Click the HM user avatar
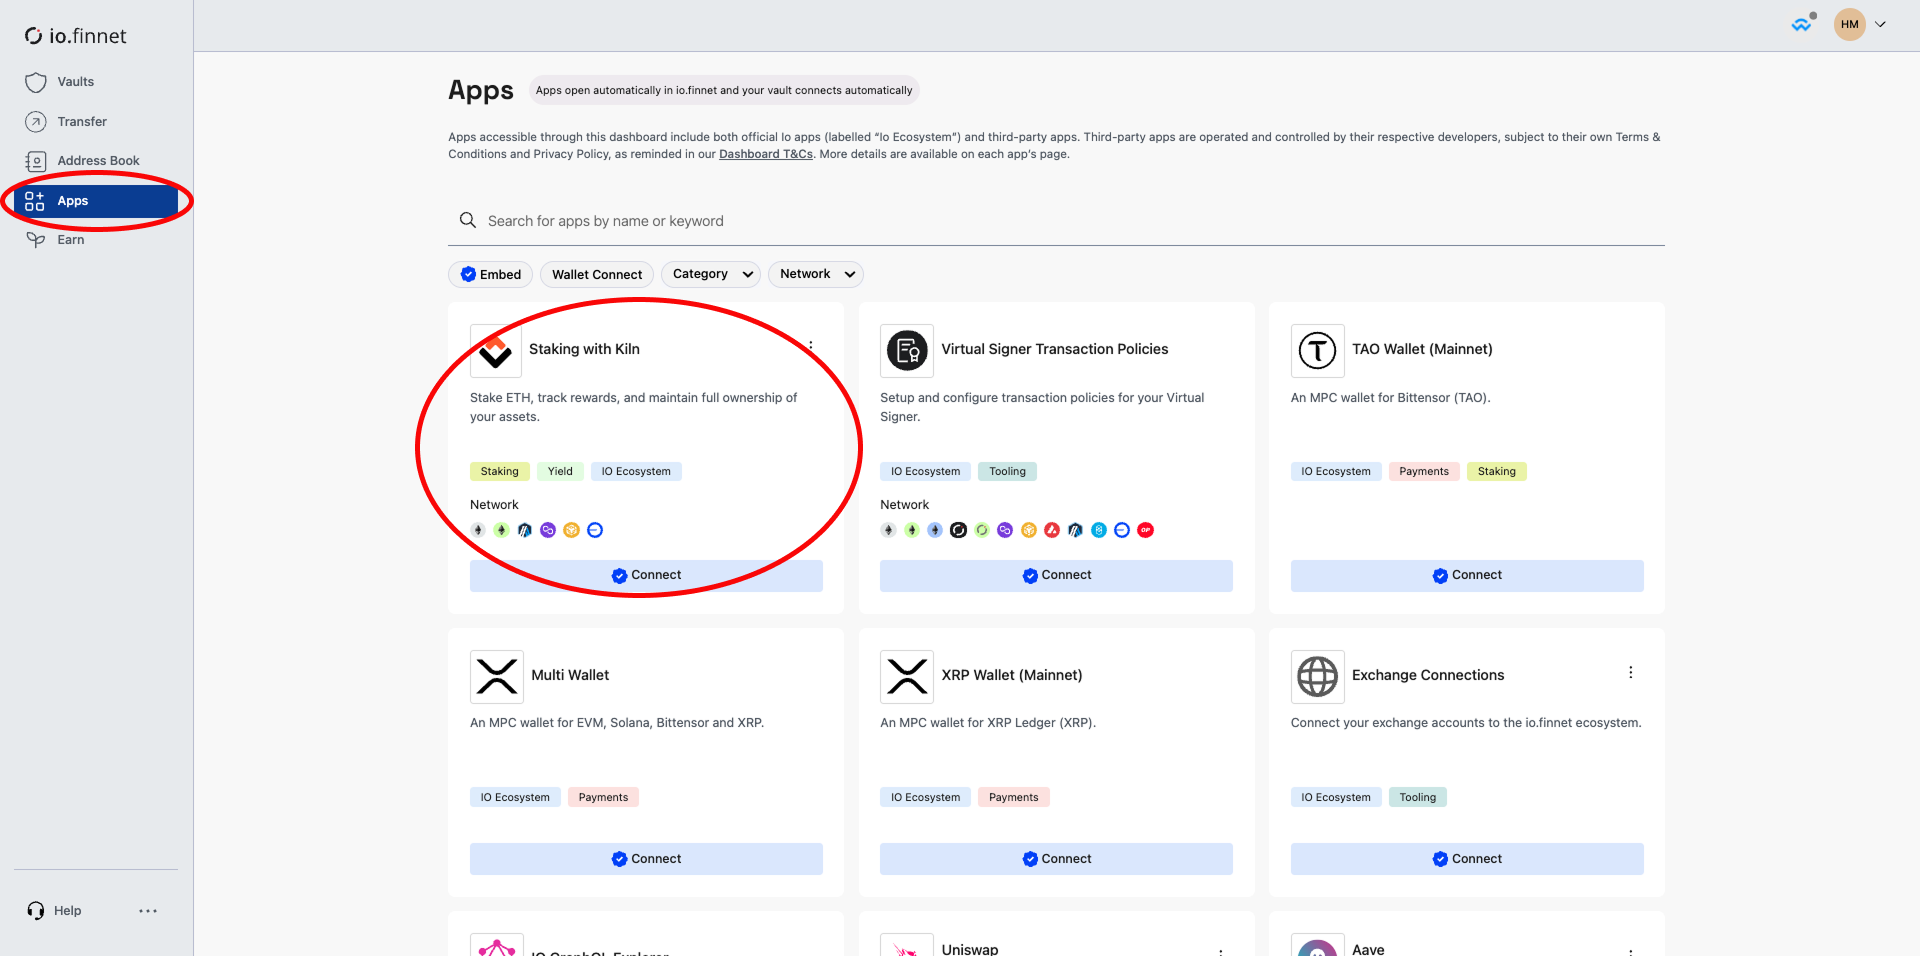The height and width of the screenshot is (956, 1920). click(x=1850, y=24)
